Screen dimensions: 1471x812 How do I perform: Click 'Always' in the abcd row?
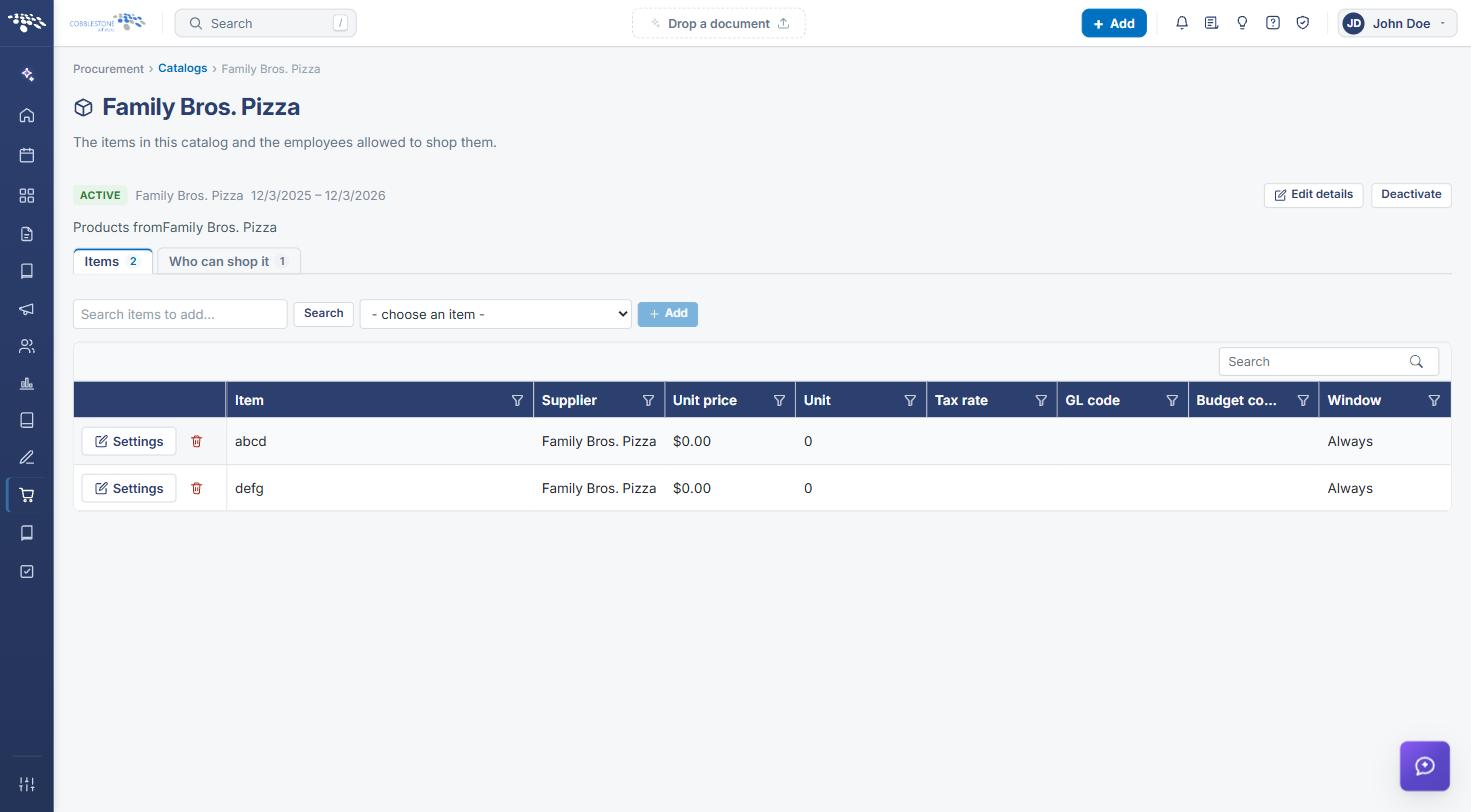point(1350,441)
